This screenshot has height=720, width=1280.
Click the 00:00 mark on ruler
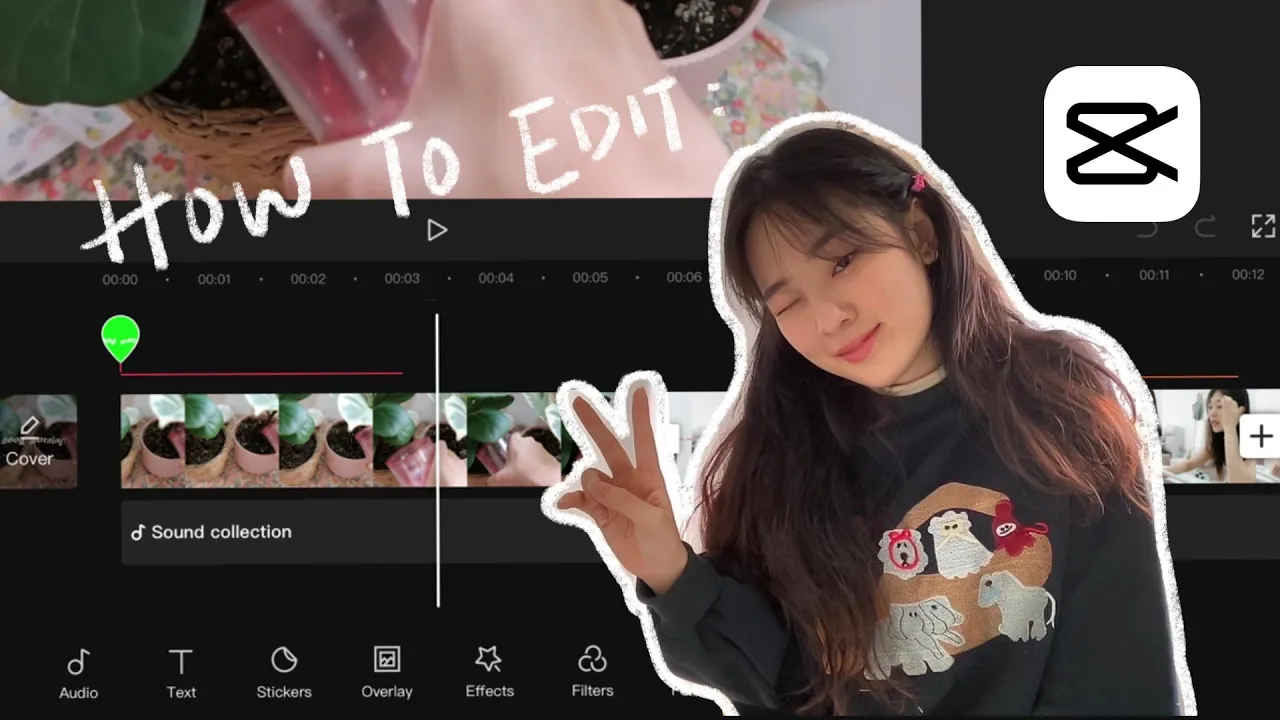pos(120,280)
